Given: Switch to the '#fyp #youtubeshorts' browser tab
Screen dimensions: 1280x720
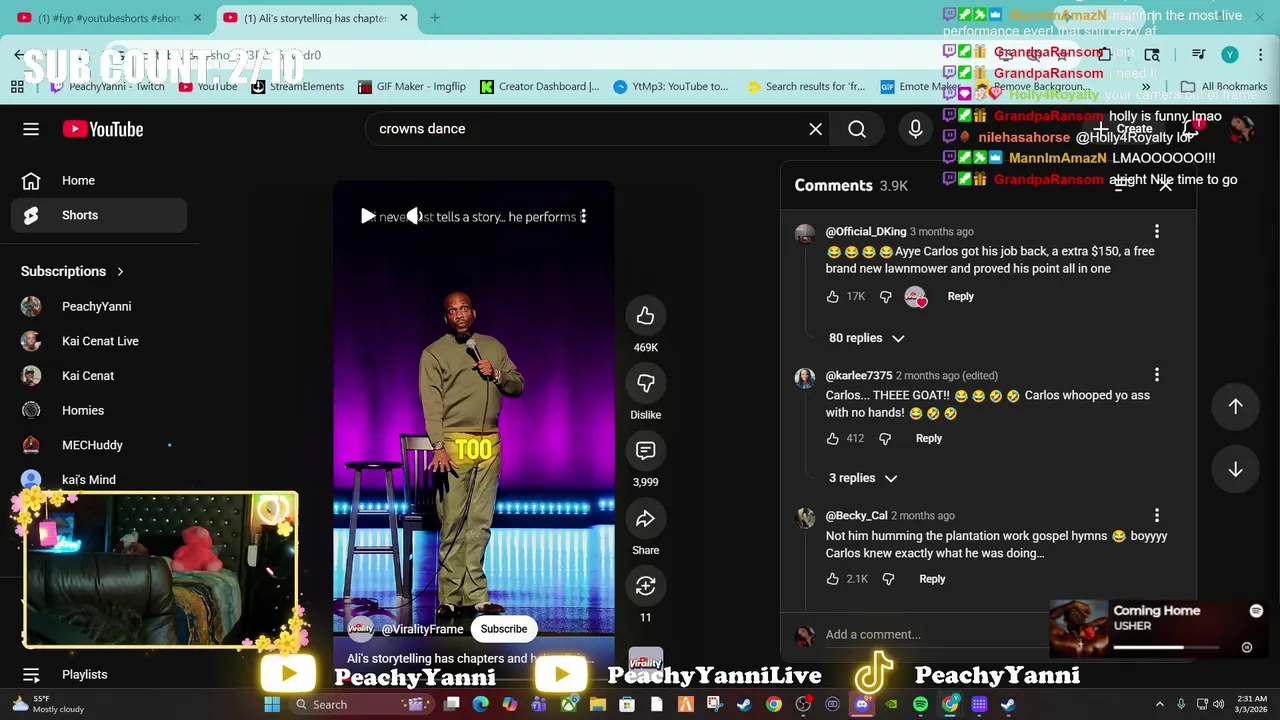Looking at the screenshot, I should pos(107,18).
